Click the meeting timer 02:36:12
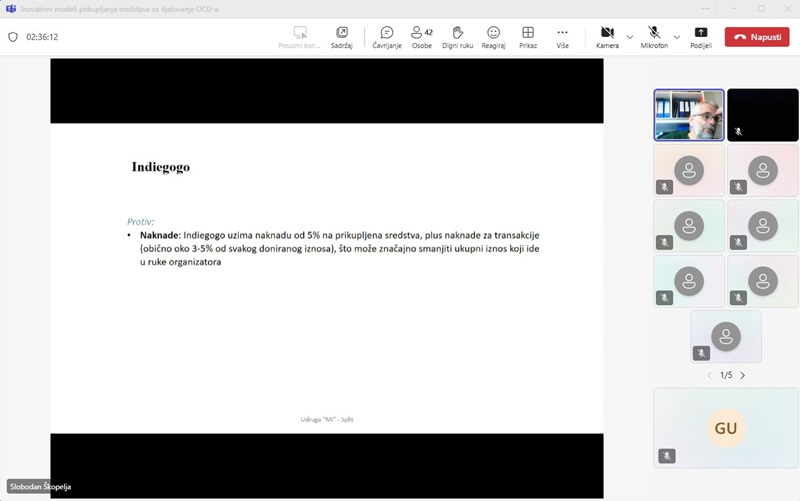The image size is (800, 501). pos(42,37)
